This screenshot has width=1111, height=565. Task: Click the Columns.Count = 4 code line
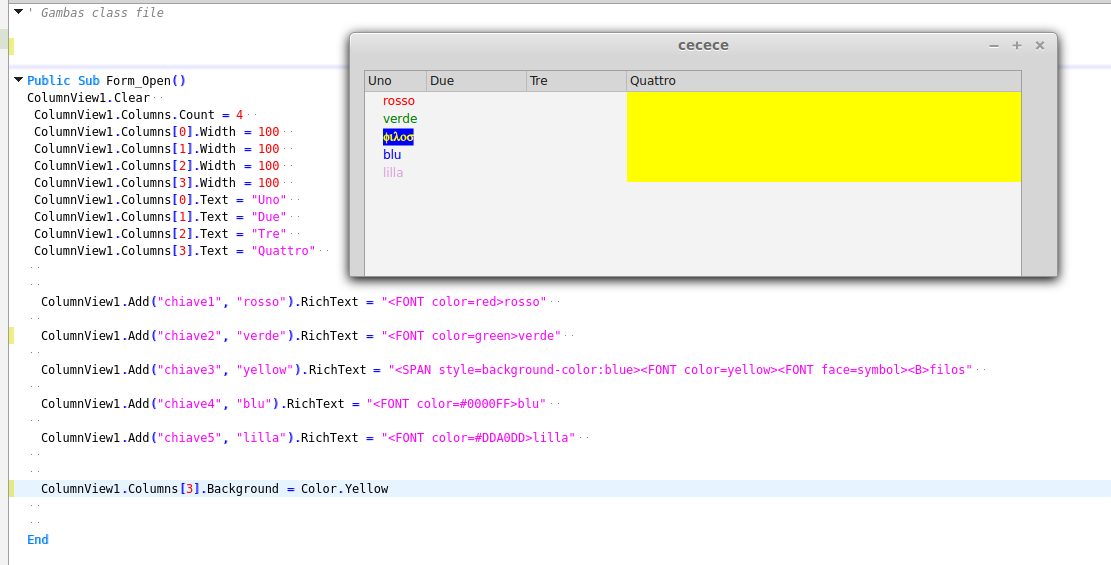pyautogui.click(x=138, y=115)
